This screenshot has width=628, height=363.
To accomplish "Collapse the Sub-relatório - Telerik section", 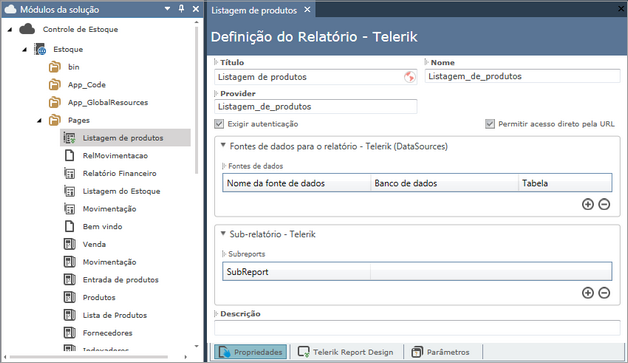I will click(x=223, y=234).
